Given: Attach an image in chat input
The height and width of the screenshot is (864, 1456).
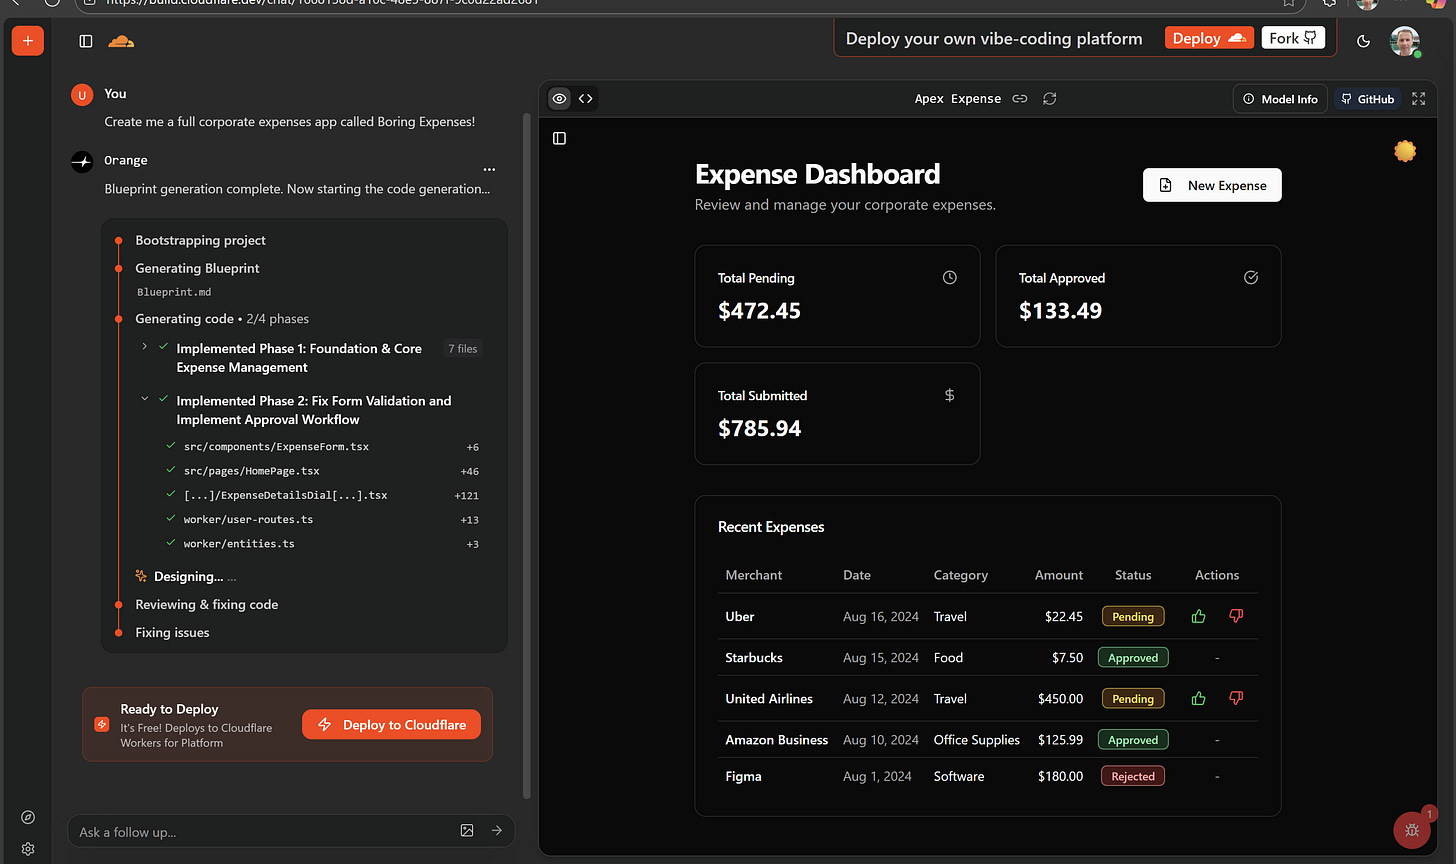Looking at the screenshot, I should click(467, 830).
